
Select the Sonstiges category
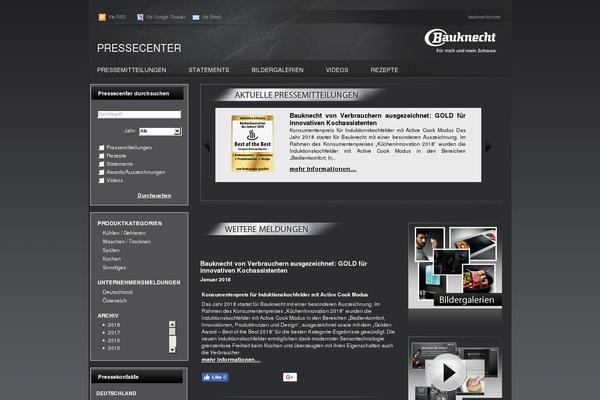(114, 268)
